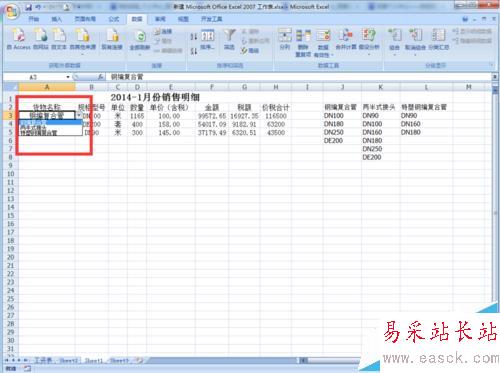Select third option in validation dropdown list
The width and height of the screenshot is (500, 373).
[50, 132]
